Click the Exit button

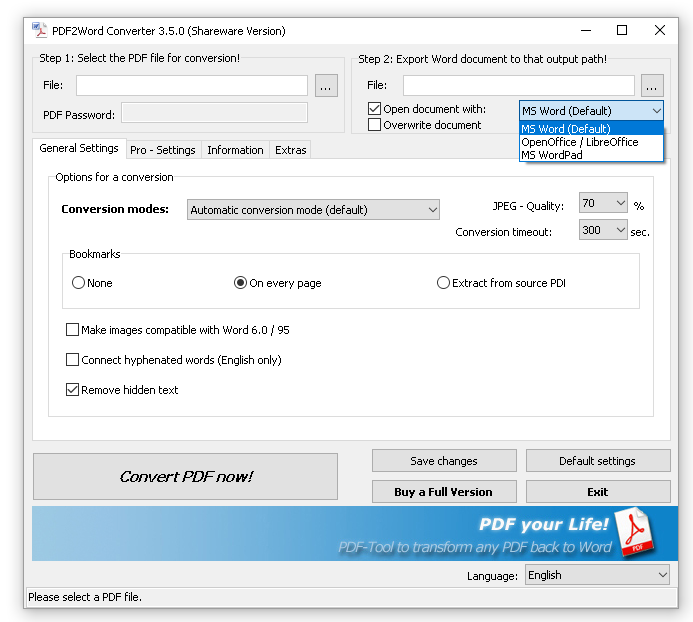tap(598, 492)
